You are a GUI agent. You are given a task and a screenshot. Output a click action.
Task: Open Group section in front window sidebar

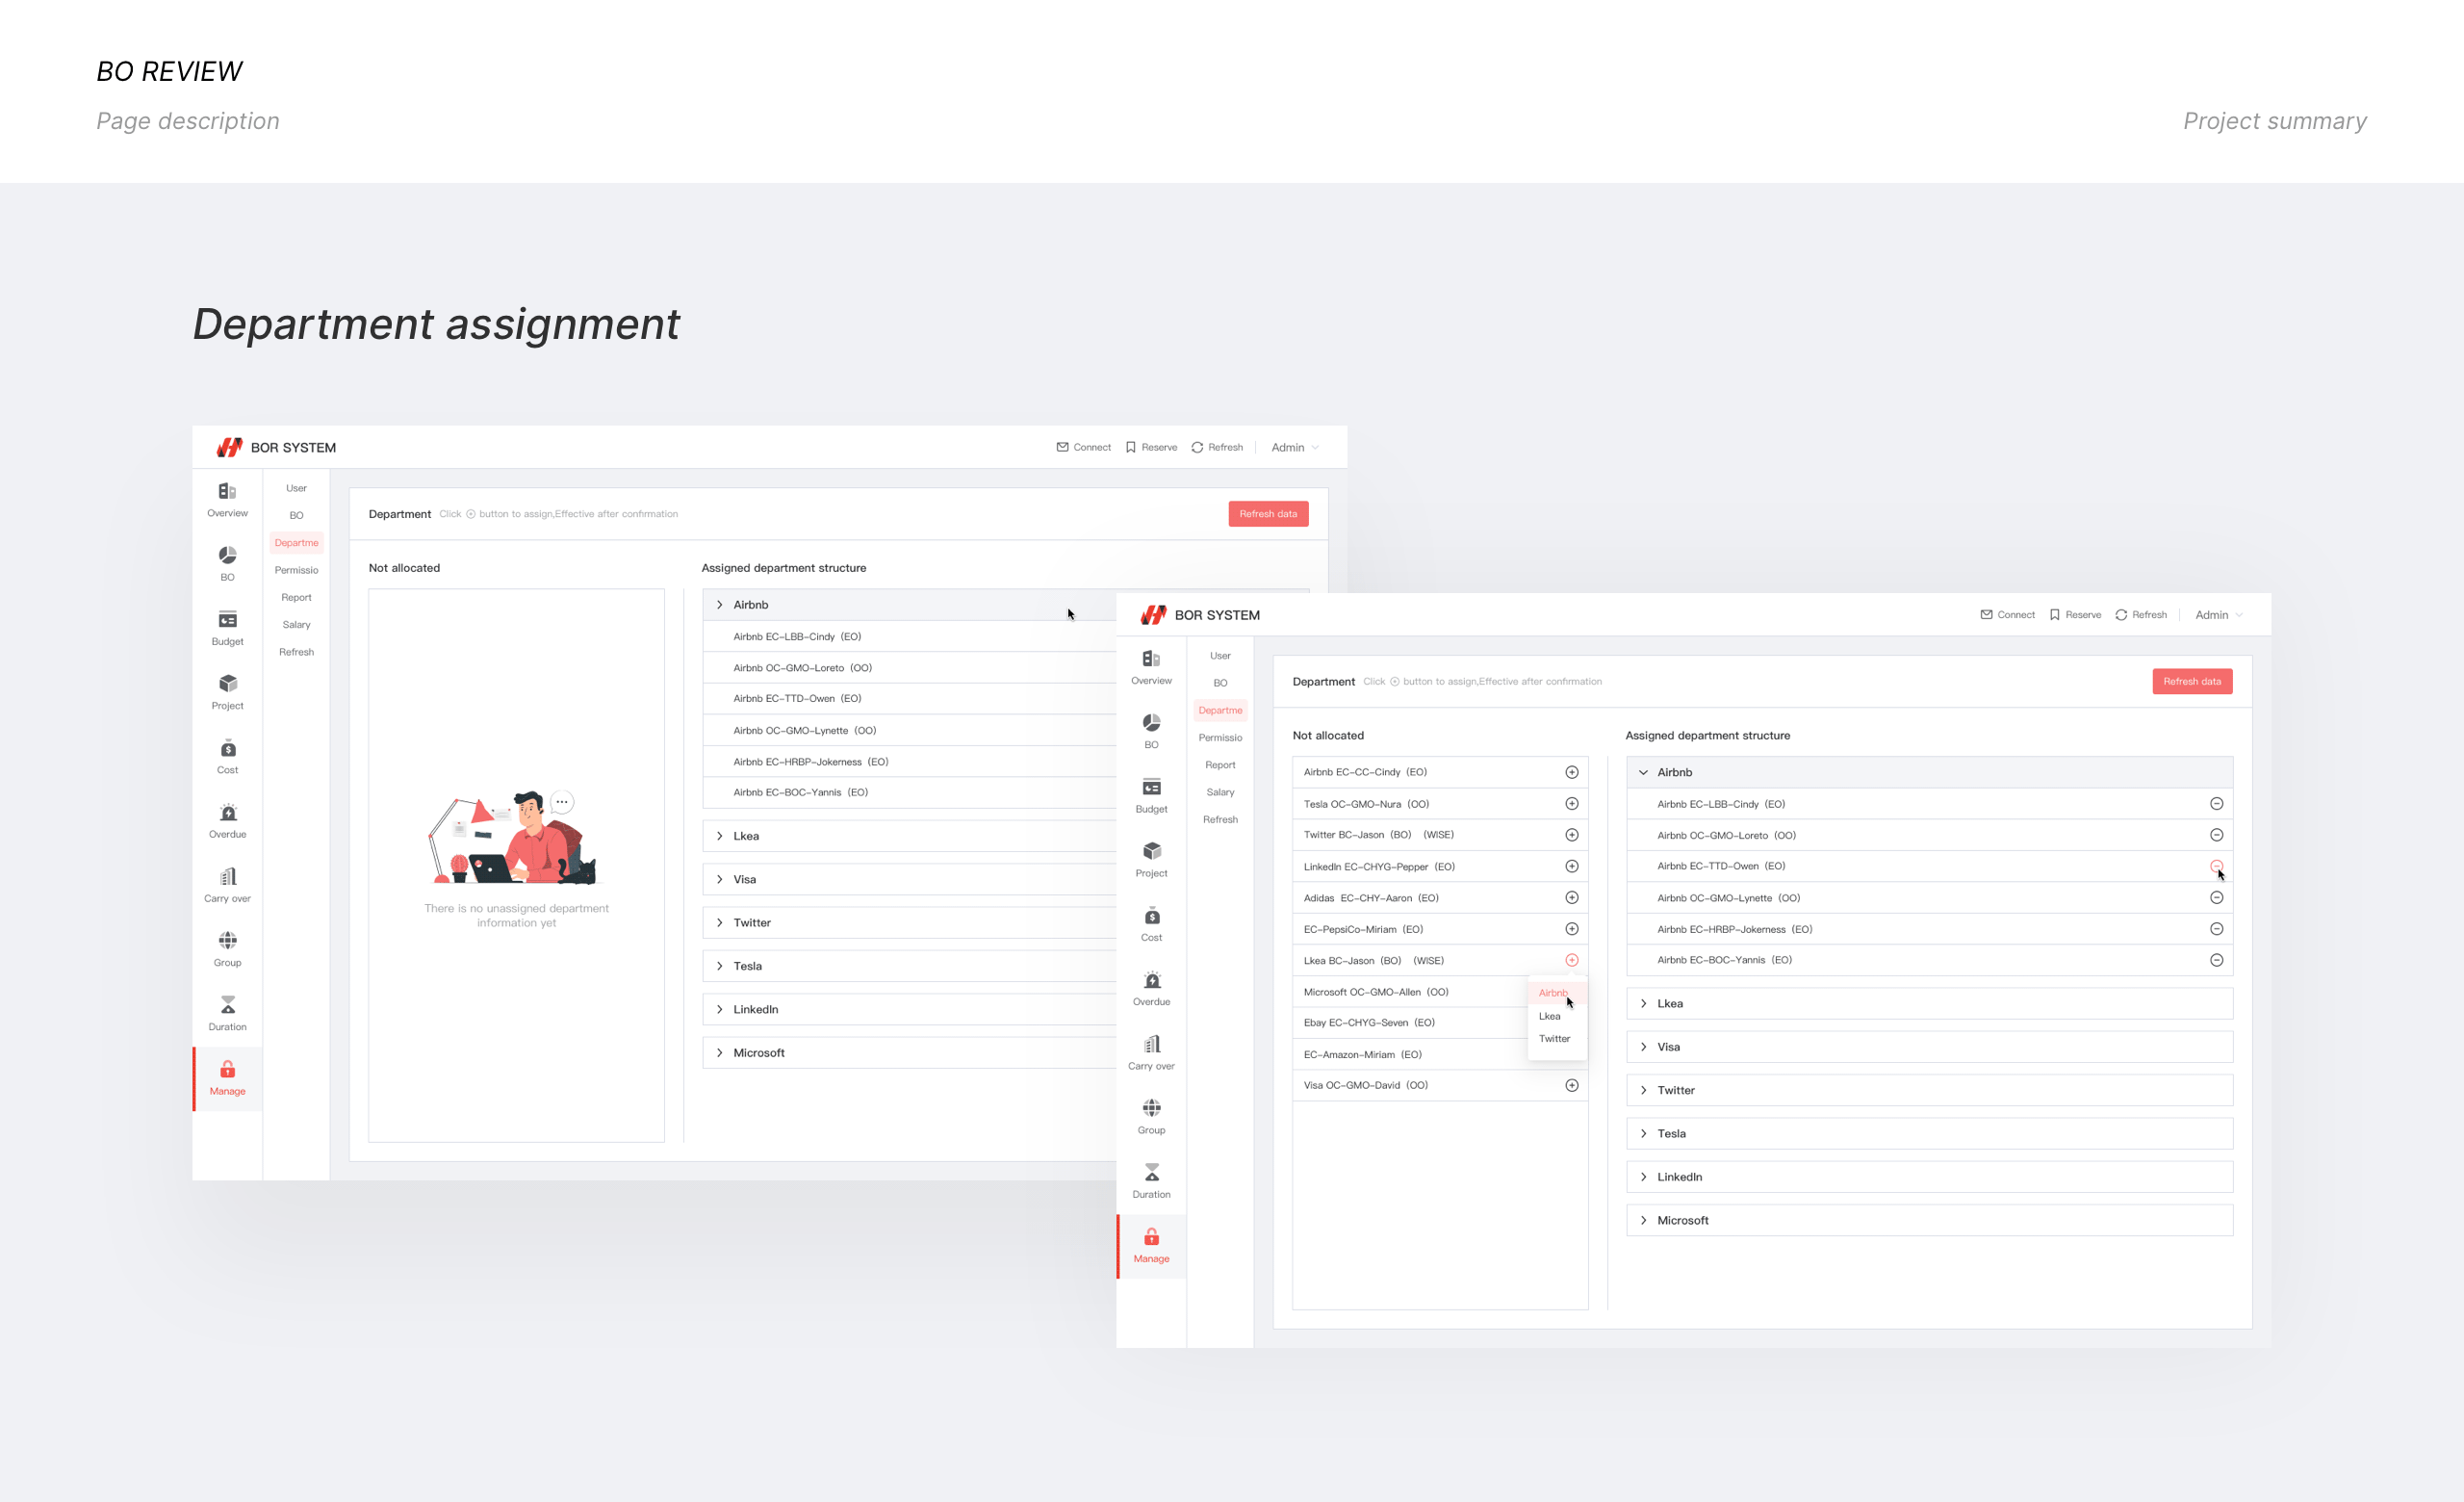click(1151, 1117)
